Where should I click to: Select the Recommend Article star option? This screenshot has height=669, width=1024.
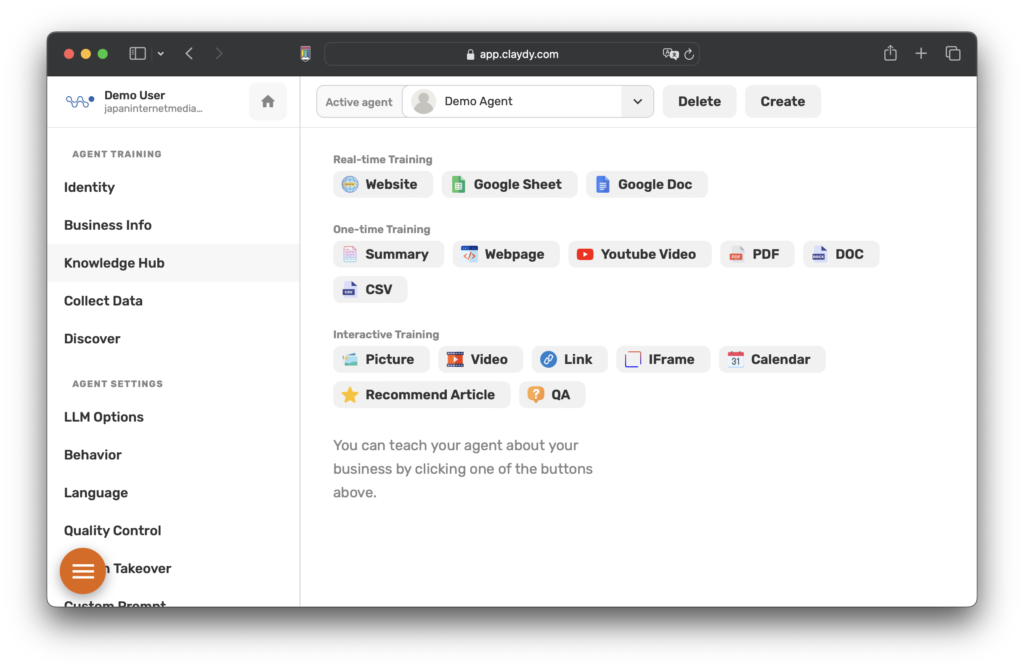[x=421, y=395]
